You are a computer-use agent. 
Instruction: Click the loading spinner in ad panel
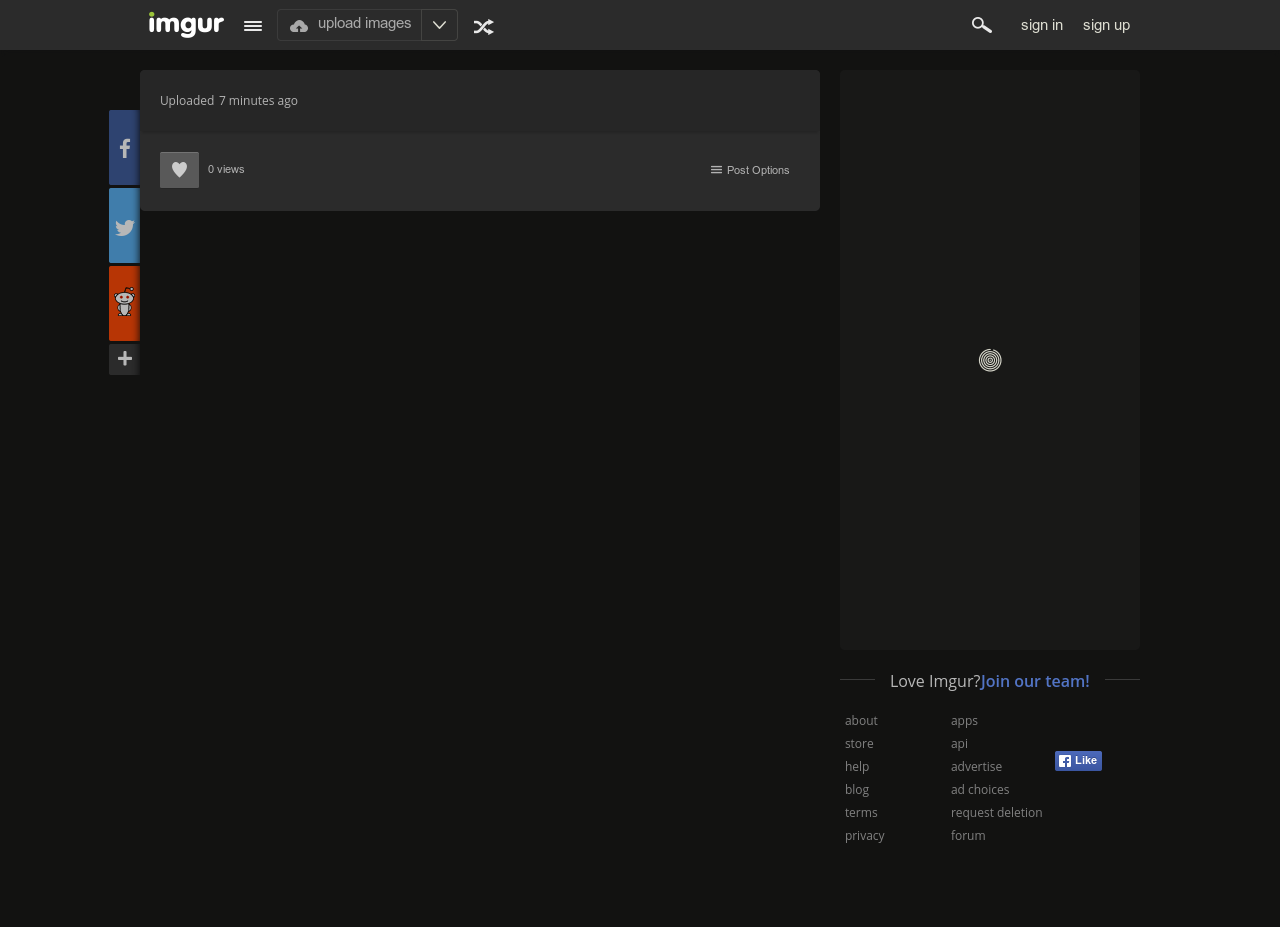(x=990, y=360)
